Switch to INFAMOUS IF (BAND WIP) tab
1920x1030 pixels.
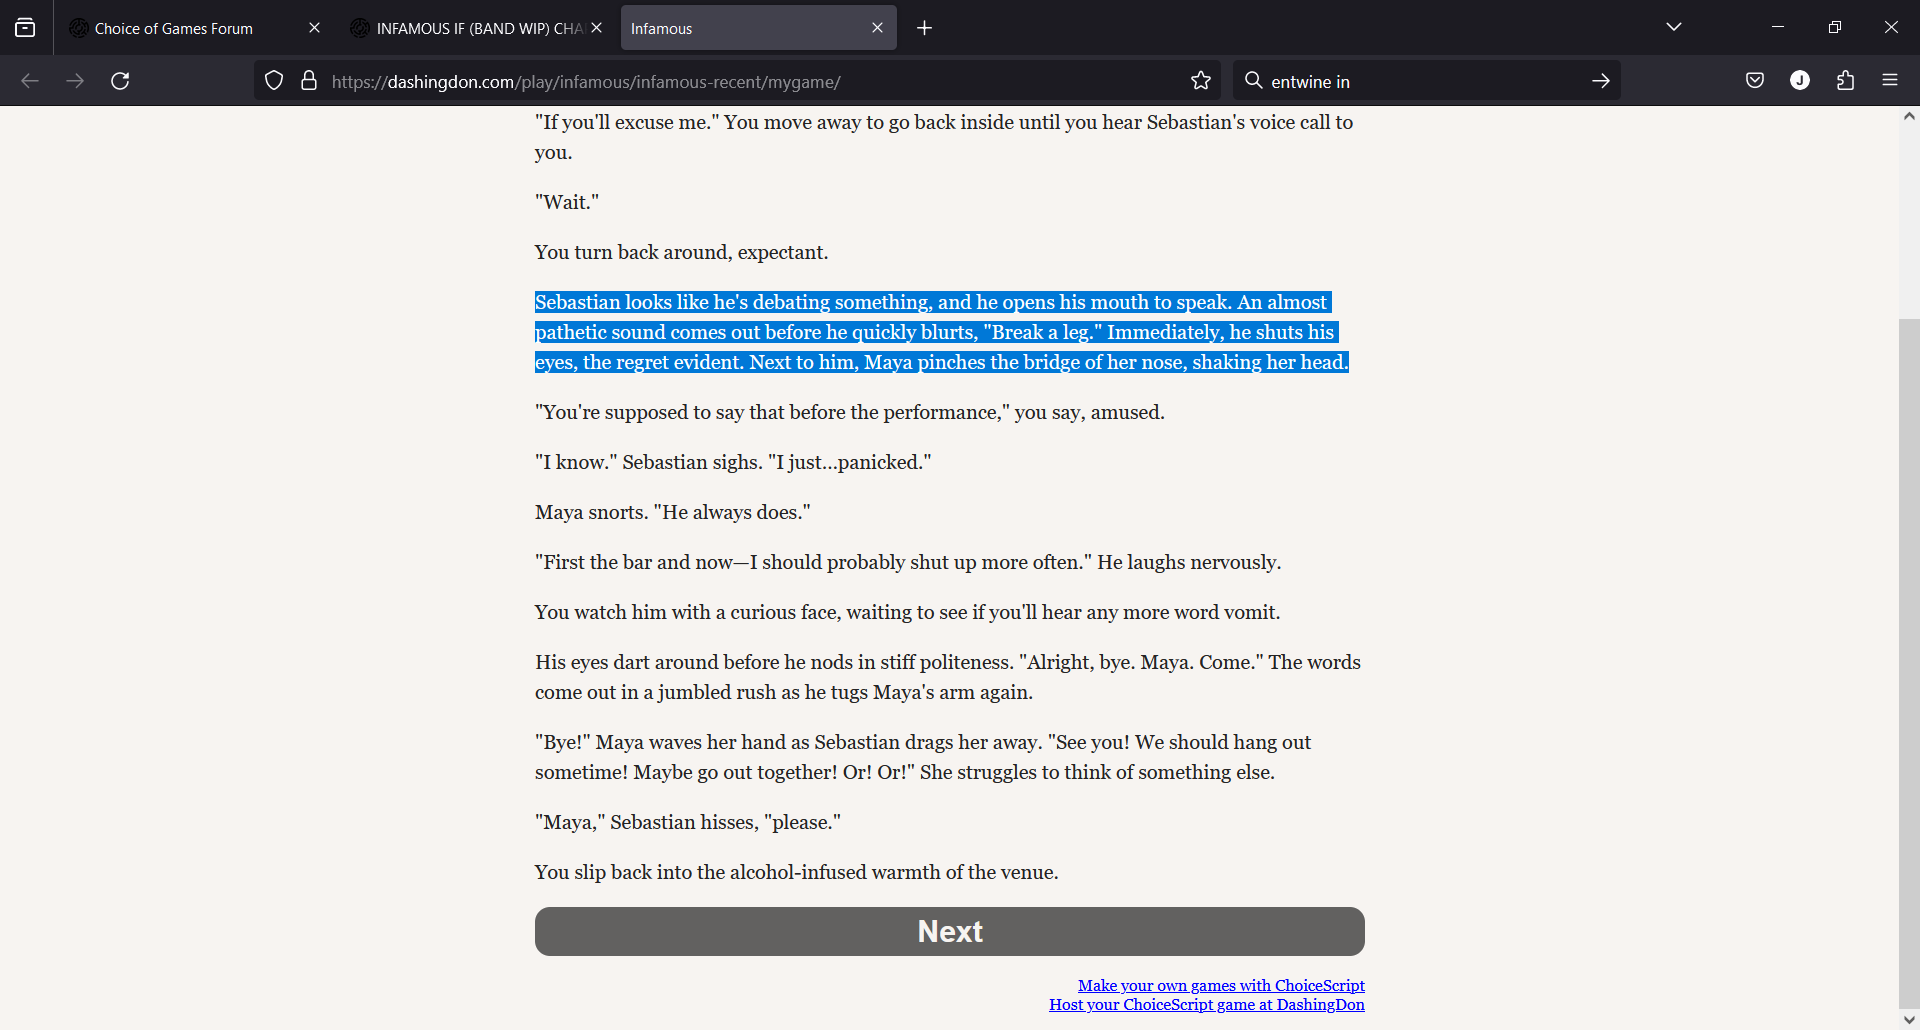click(478, 28)
